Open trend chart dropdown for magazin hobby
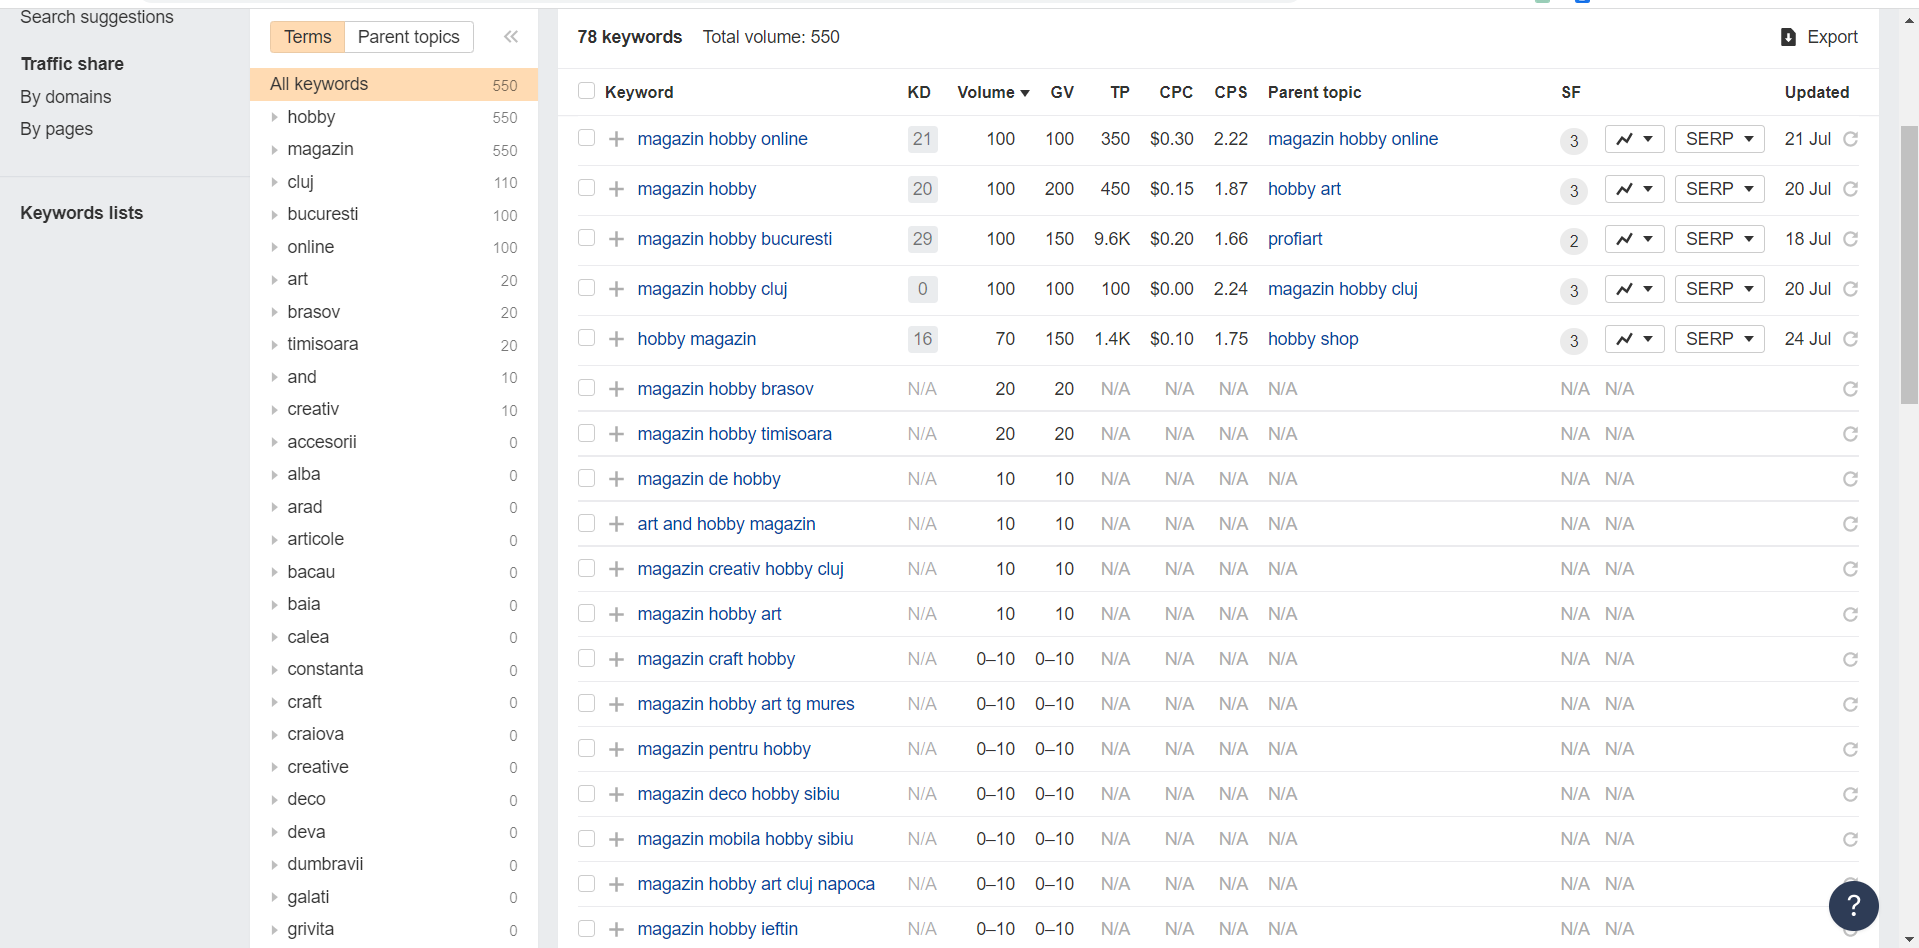This screenshot has width=1919, height=948. [1634, 189]
